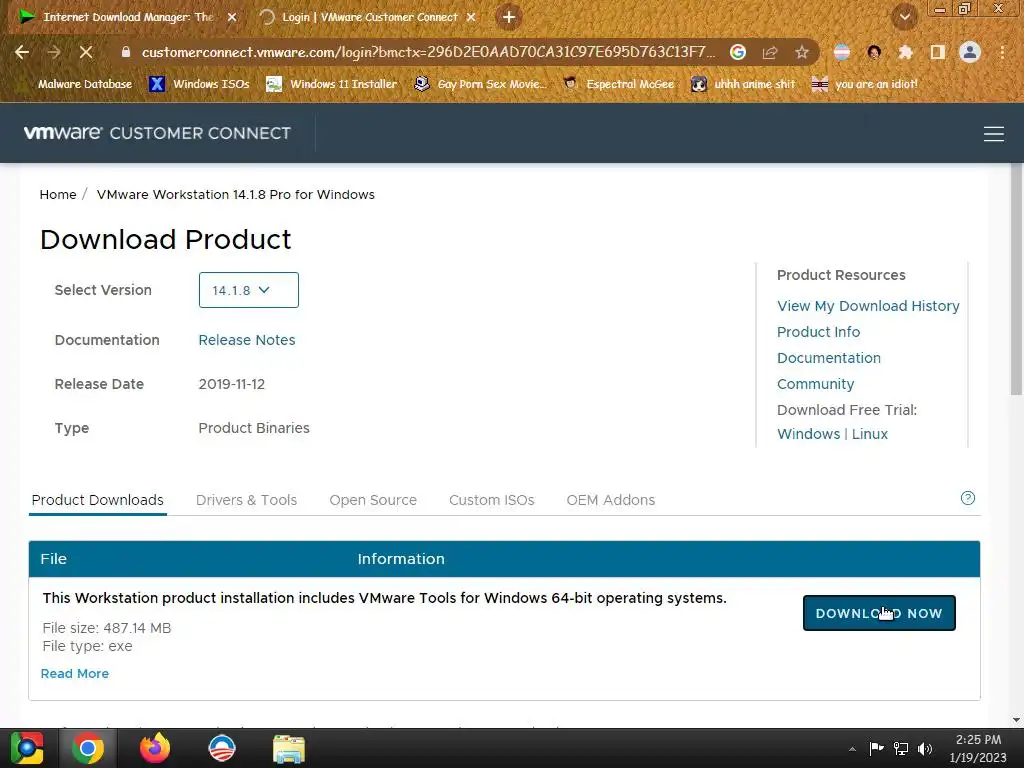The image size is (1024, 768).
Task: Open the File Explorer taskbar icon
Action: 289,748
